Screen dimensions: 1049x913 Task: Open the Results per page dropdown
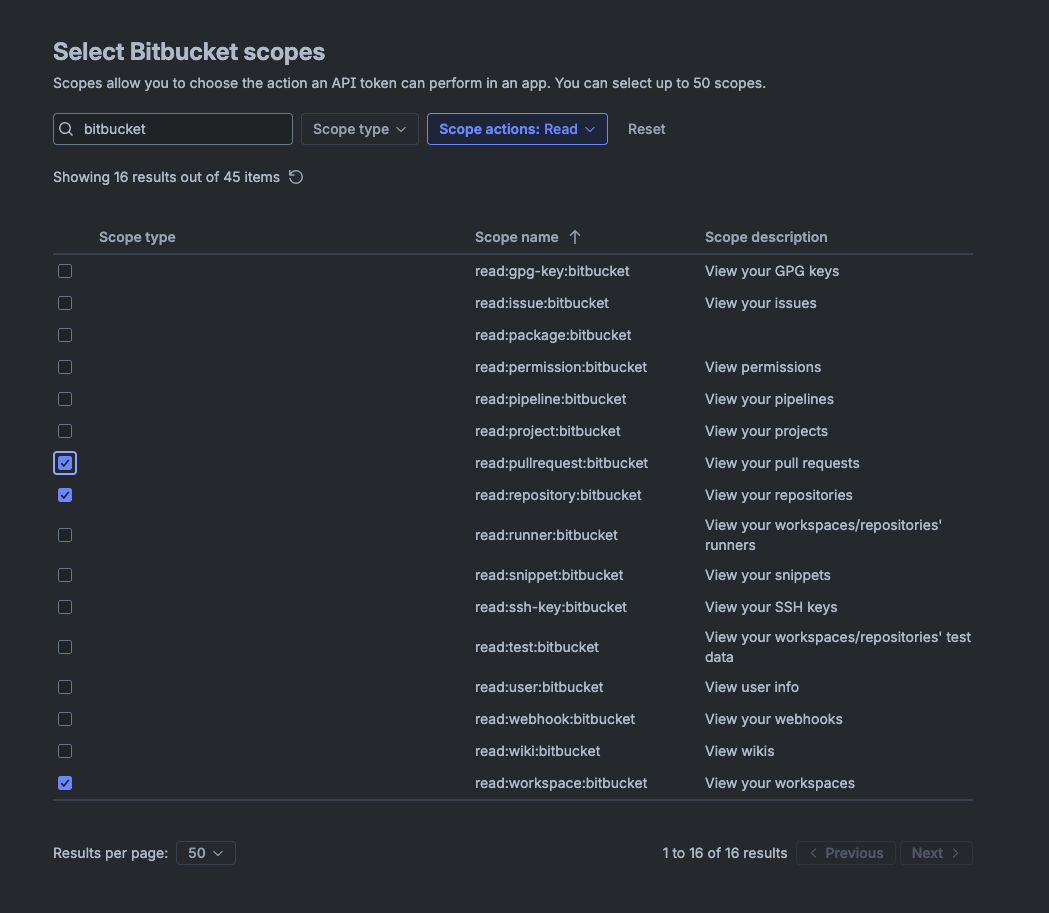[x=205, y=852]
